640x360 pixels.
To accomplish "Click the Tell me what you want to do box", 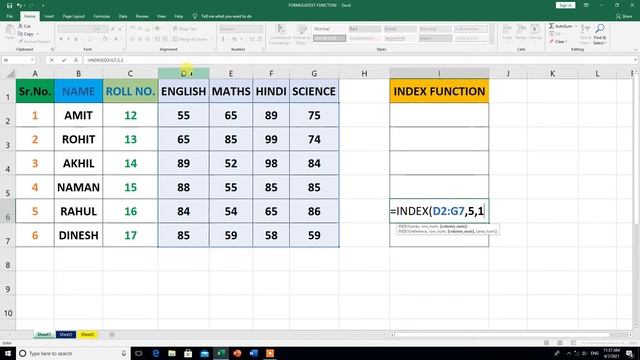I will (222, 16).
